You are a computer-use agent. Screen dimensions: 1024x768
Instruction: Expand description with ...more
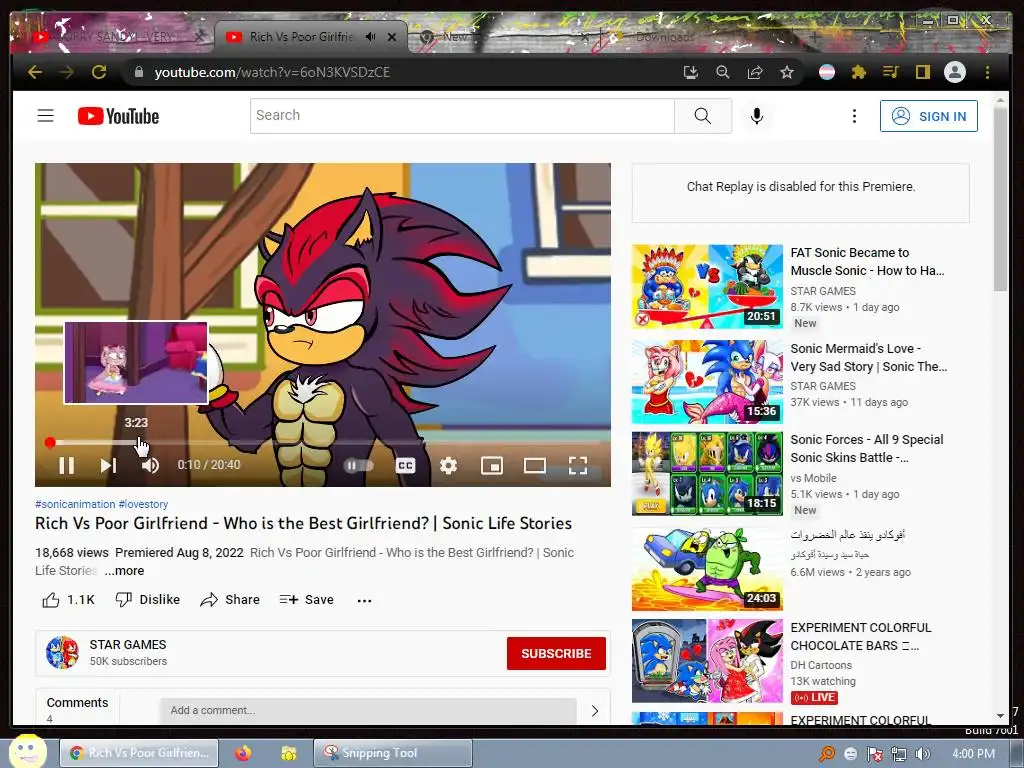pyautogui.click(x=124, y=571)
